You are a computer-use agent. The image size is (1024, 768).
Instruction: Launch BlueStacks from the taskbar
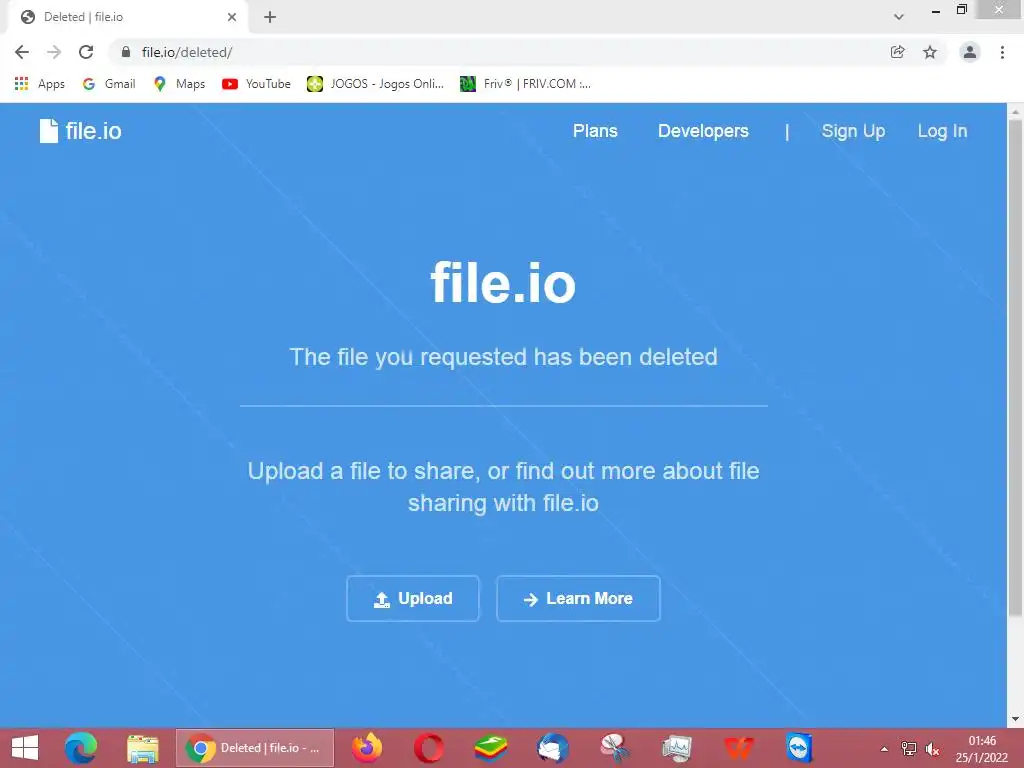[x=490, y=748]
